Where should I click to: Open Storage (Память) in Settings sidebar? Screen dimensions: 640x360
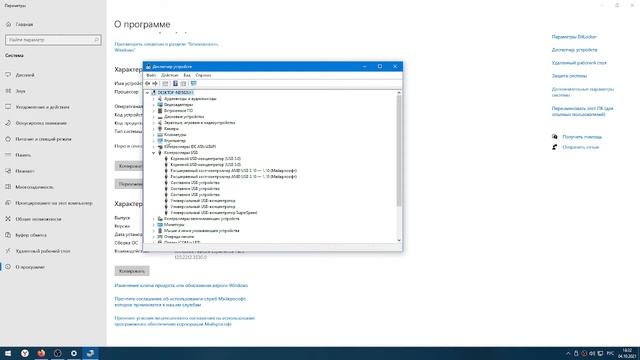pos(53,155)
